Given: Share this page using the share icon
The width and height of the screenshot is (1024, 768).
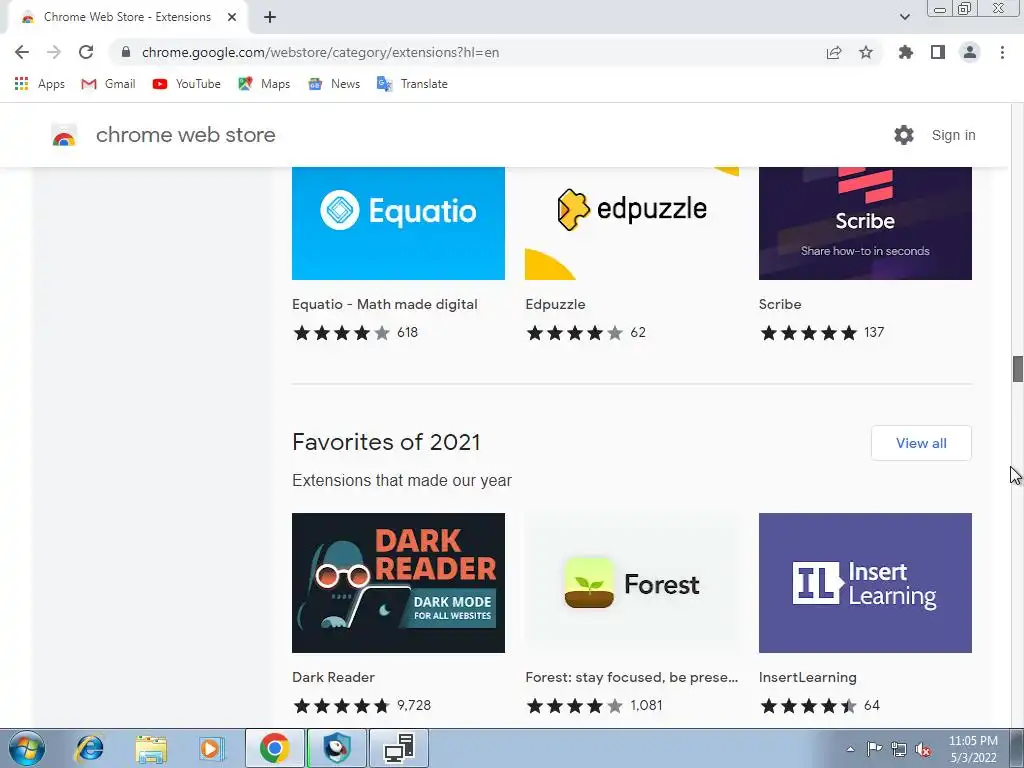Looking at the screenshot, I should tap(834, 52).
